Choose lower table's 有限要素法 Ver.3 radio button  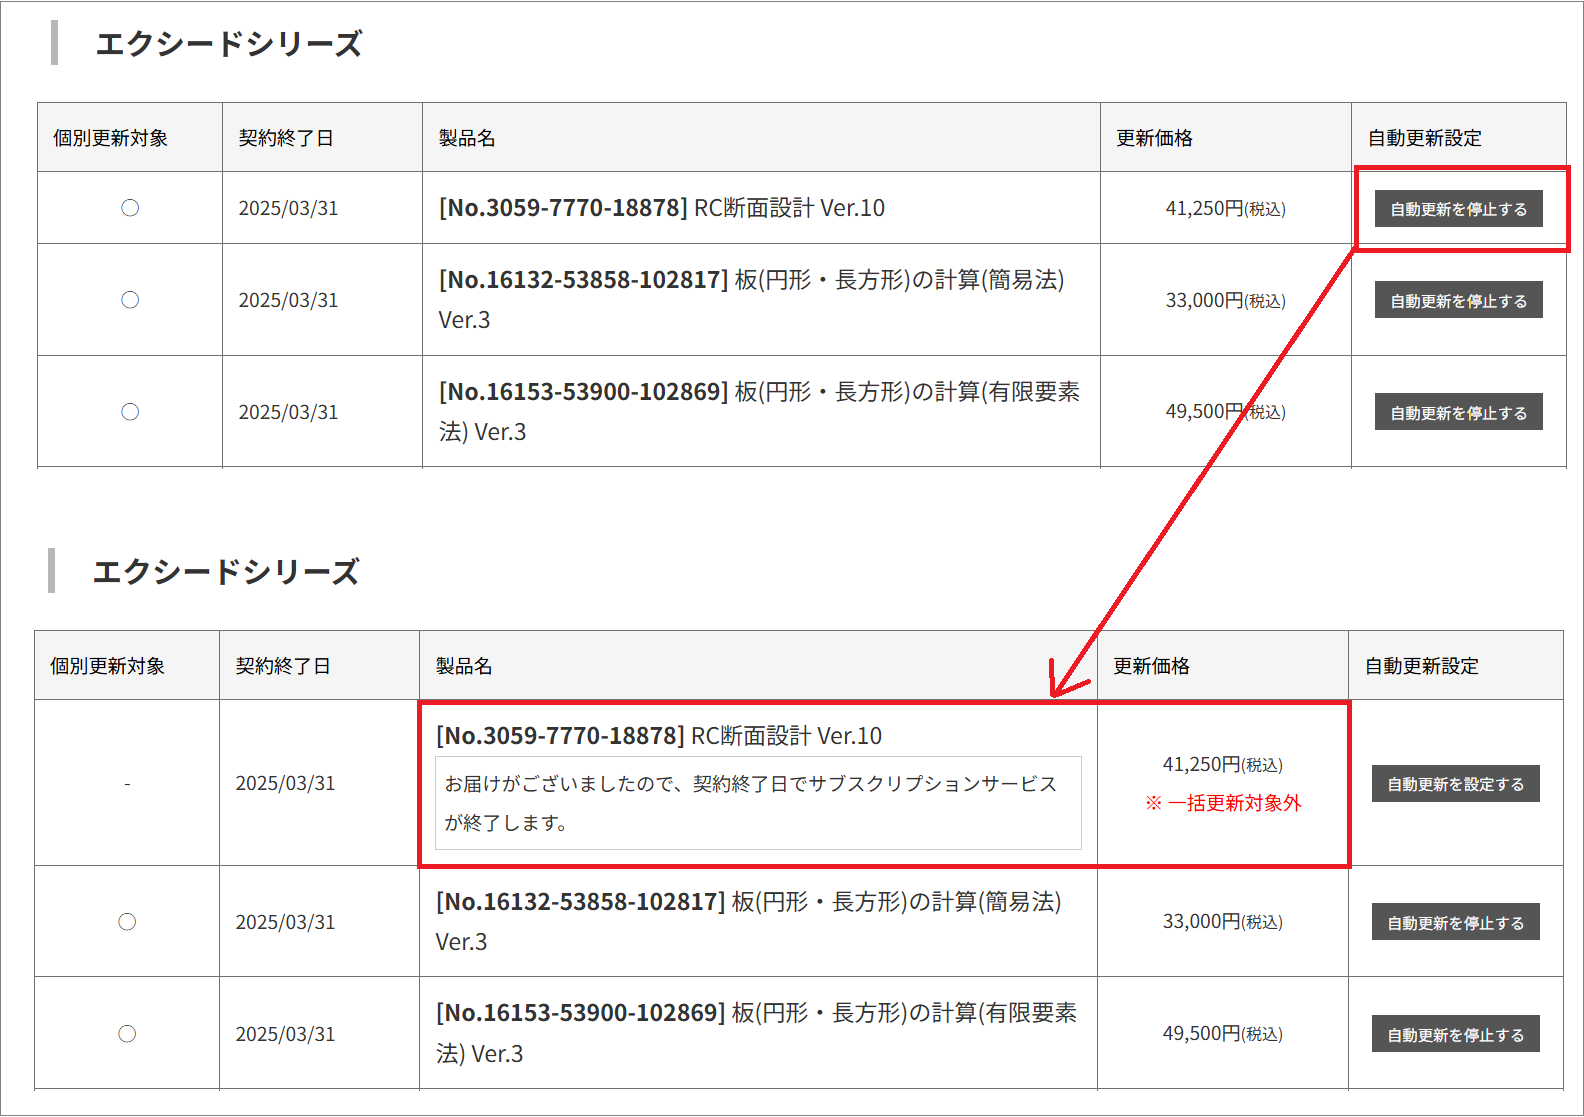[x=127, y=1034]
